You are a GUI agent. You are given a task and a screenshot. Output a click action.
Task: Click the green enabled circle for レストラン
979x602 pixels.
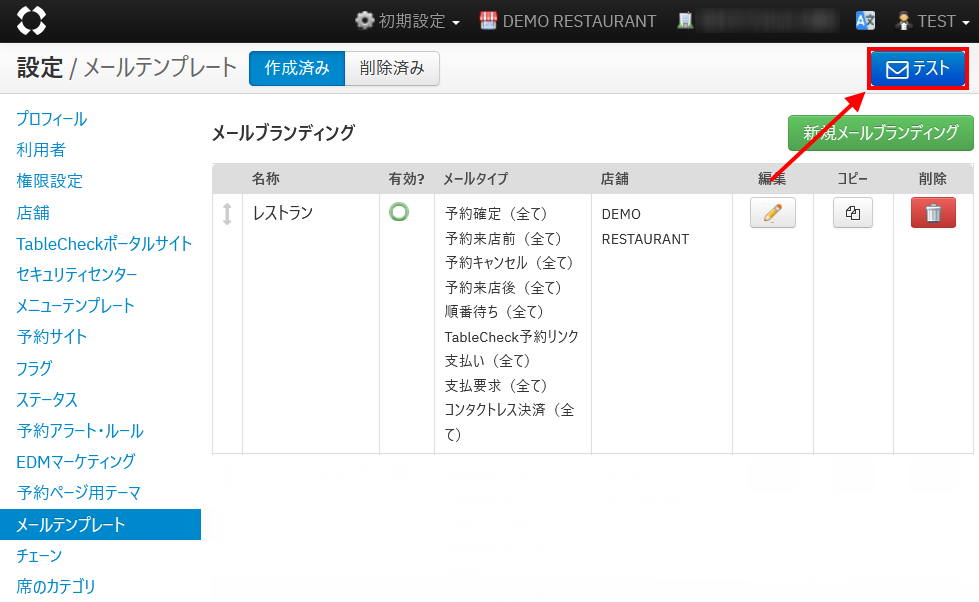tap(399, 212)
